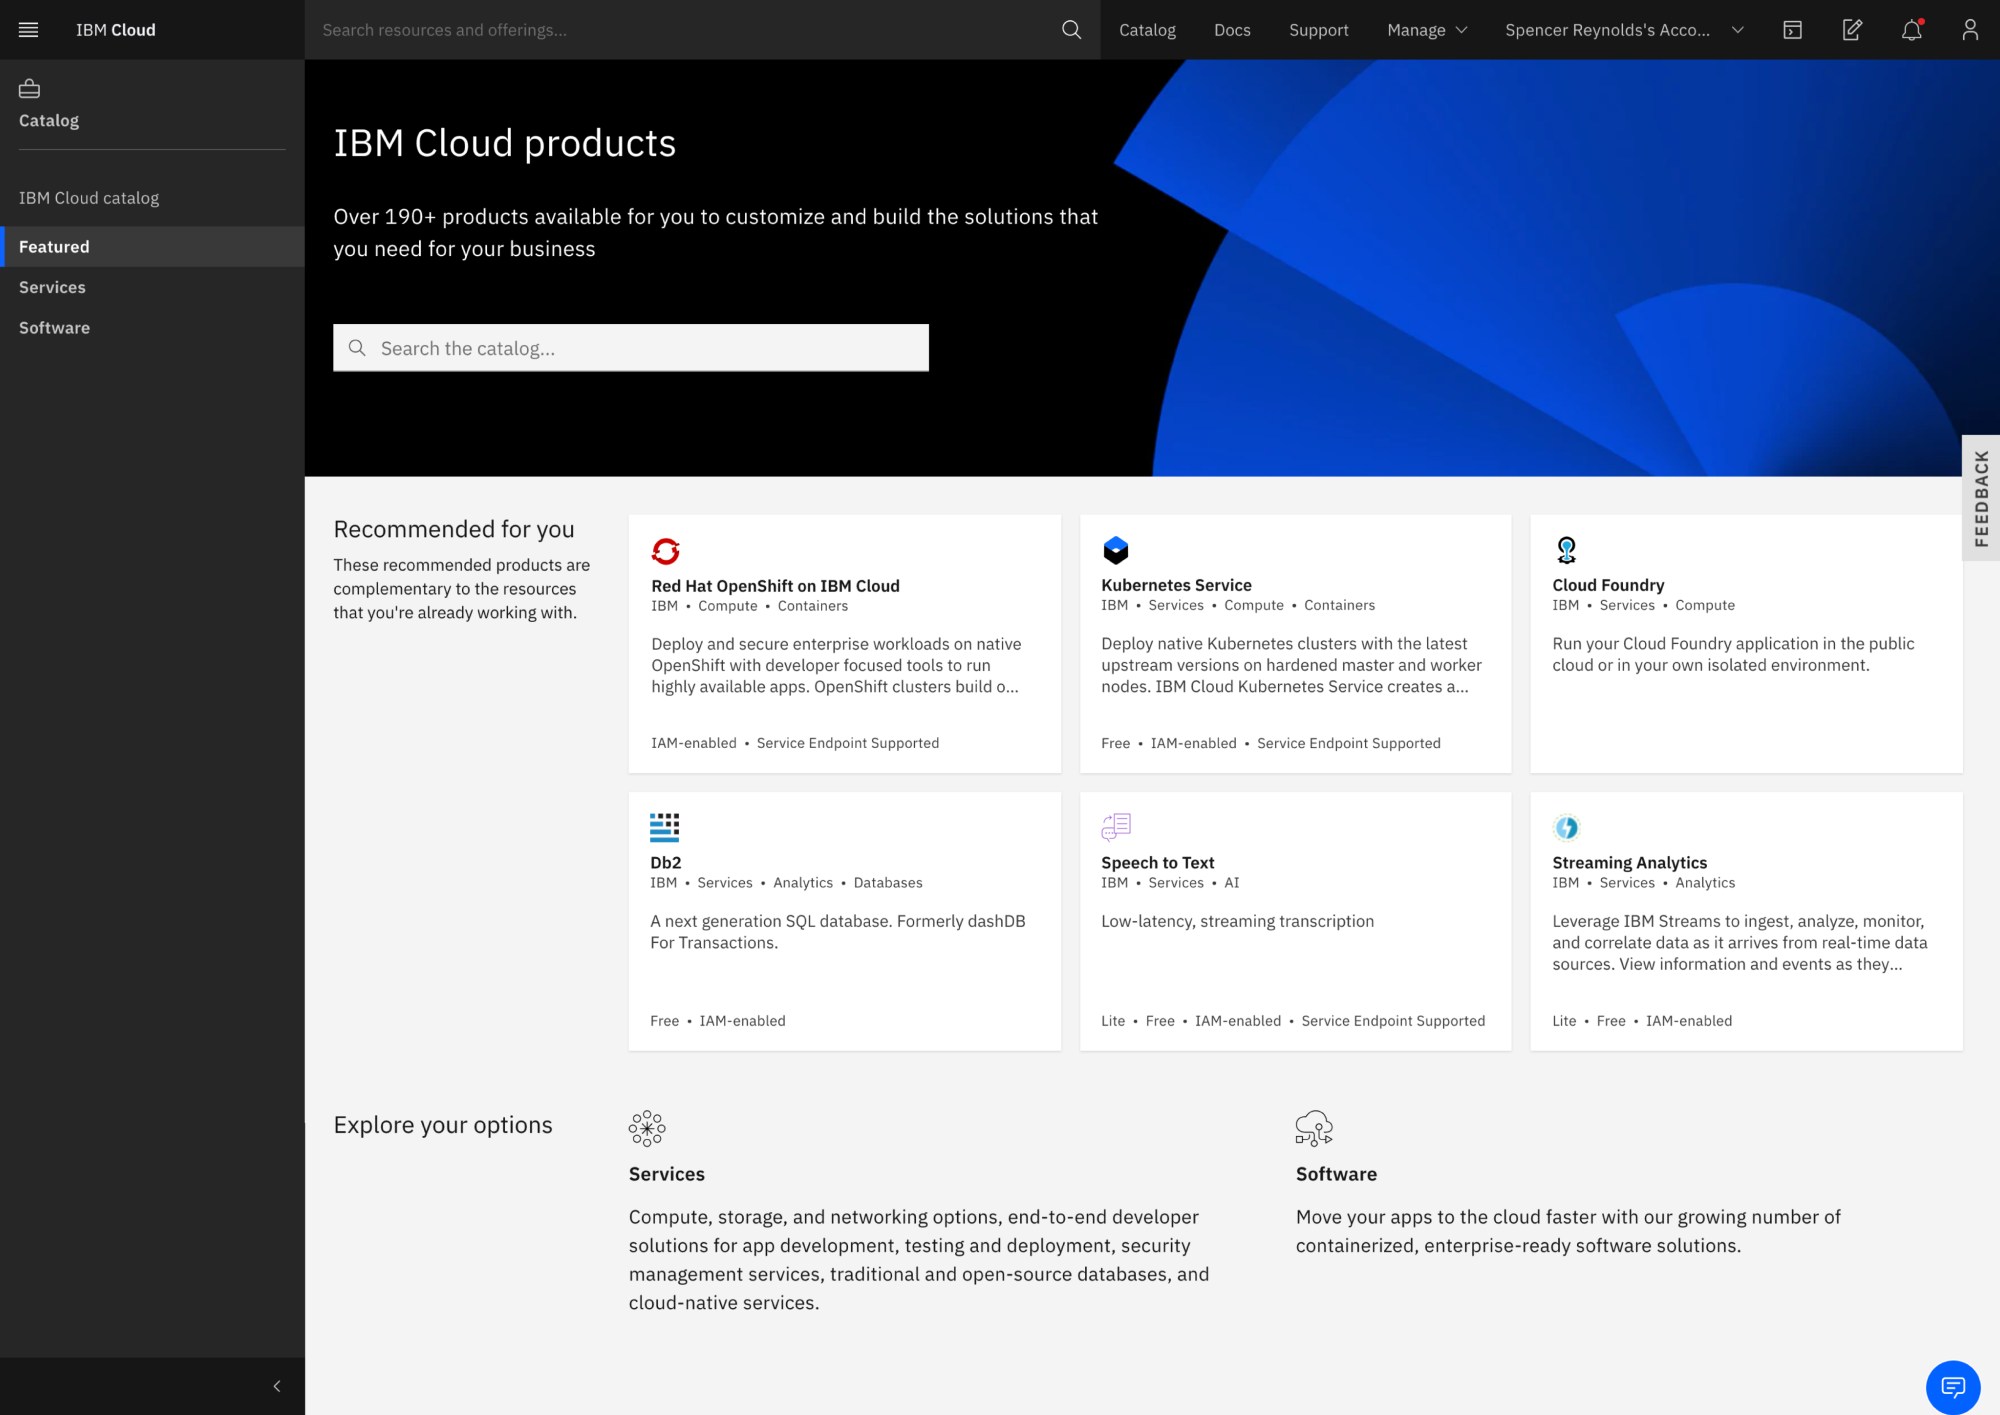This screenshot has width=2000, height=1415.
Task: Click the Streaming Analytics icon
Action: tap(1567, 828)
